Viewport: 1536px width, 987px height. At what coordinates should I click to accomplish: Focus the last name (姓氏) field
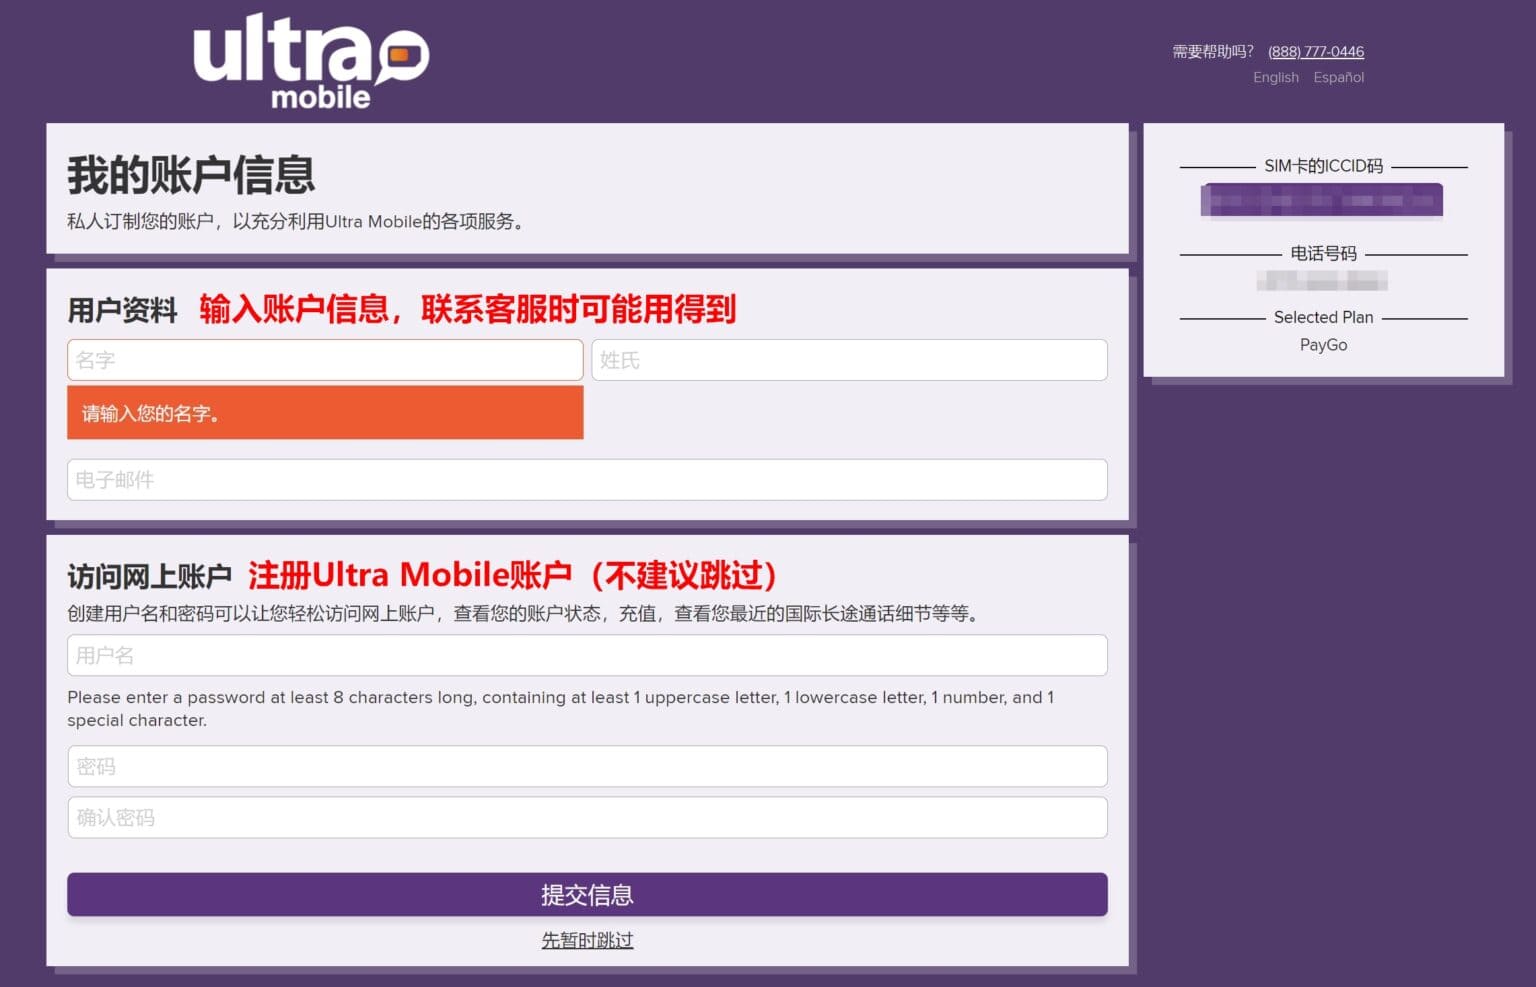point(849,360)
